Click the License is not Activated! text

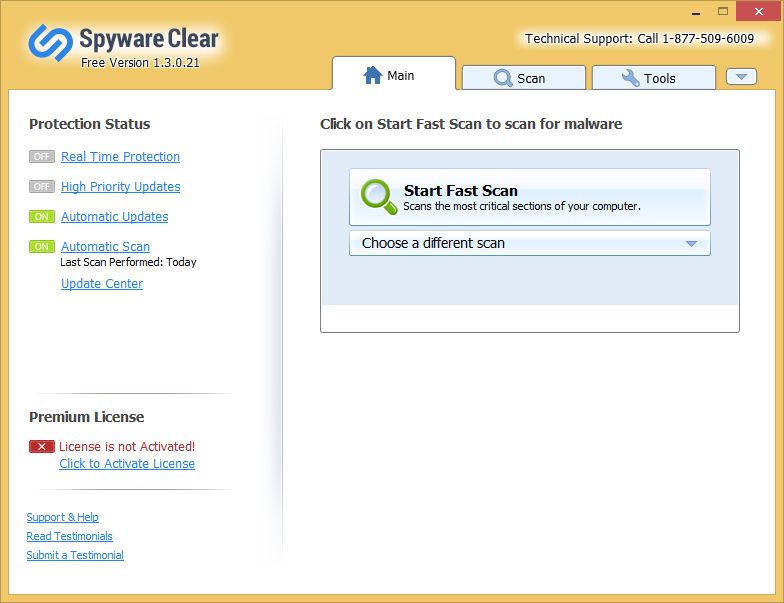point(127,446)
